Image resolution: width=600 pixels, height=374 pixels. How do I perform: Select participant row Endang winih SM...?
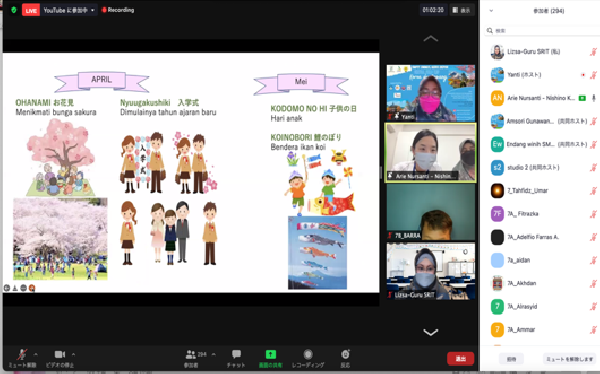[542, 144]
